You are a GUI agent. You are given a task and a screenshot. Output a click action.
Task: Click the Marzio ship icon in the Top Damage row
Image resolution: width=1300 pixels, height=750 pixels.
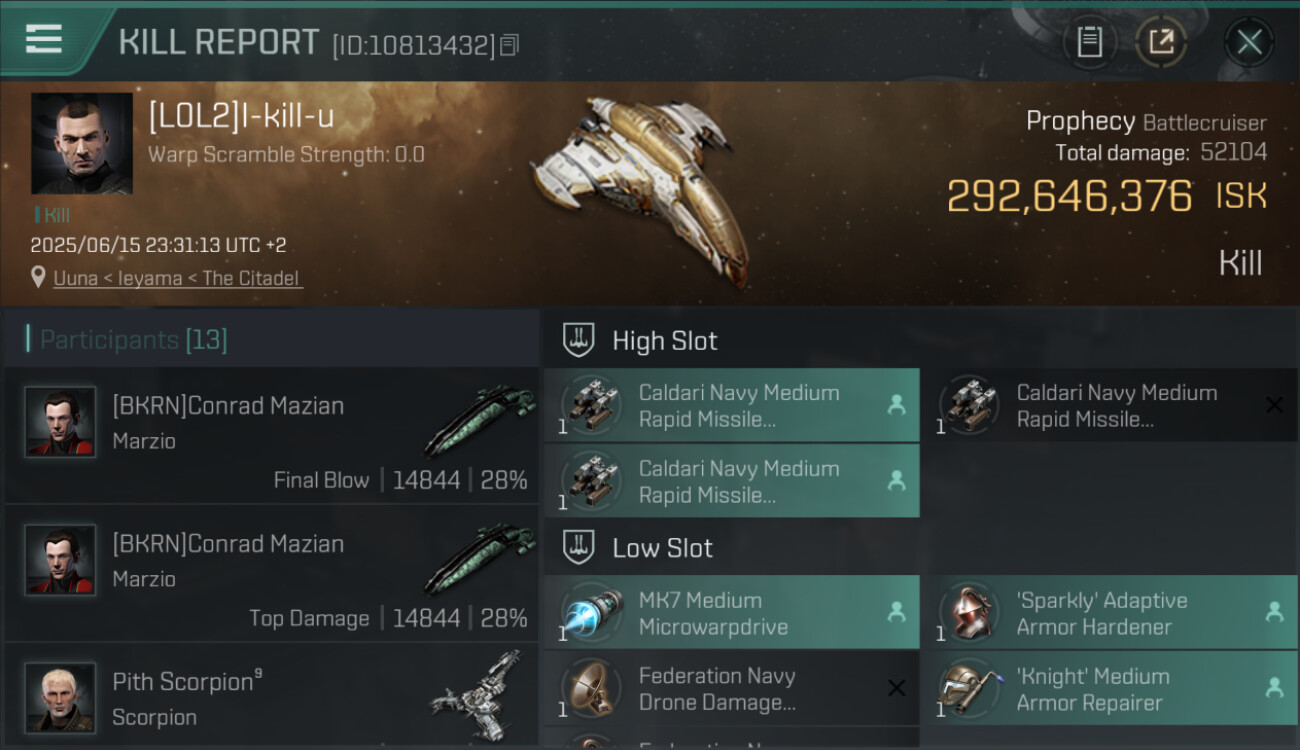[477, 560]
